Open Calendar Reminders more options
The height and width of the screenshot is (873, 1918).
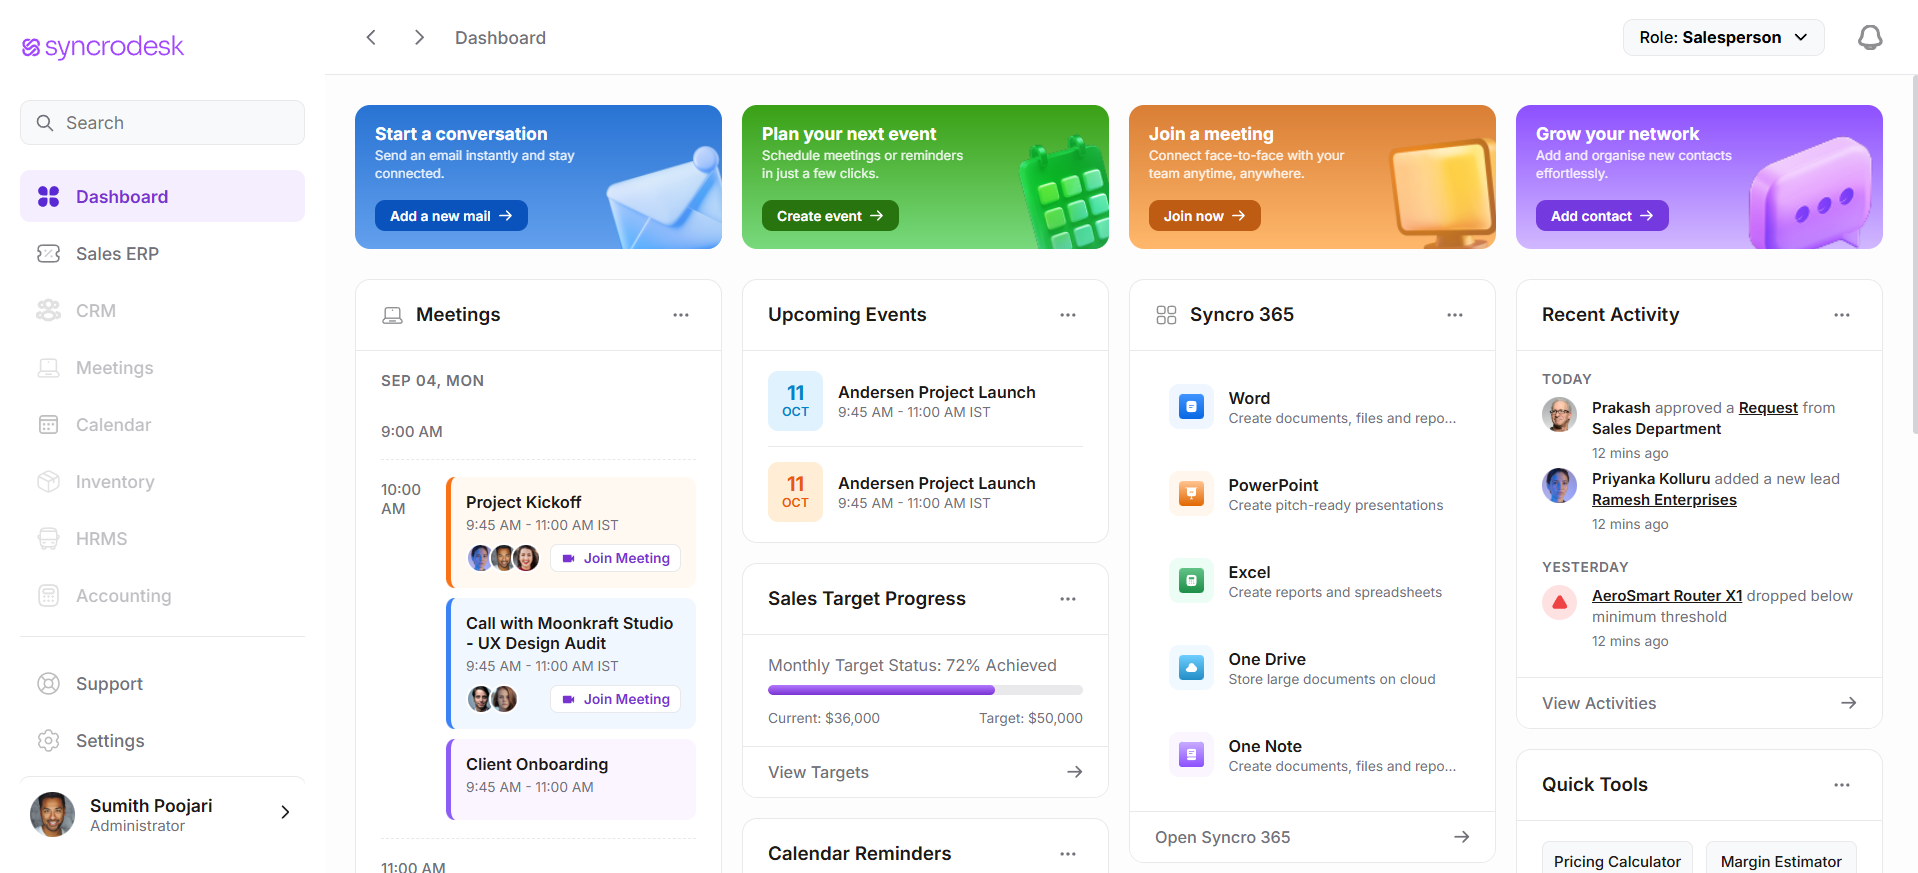coord(1068,854)
